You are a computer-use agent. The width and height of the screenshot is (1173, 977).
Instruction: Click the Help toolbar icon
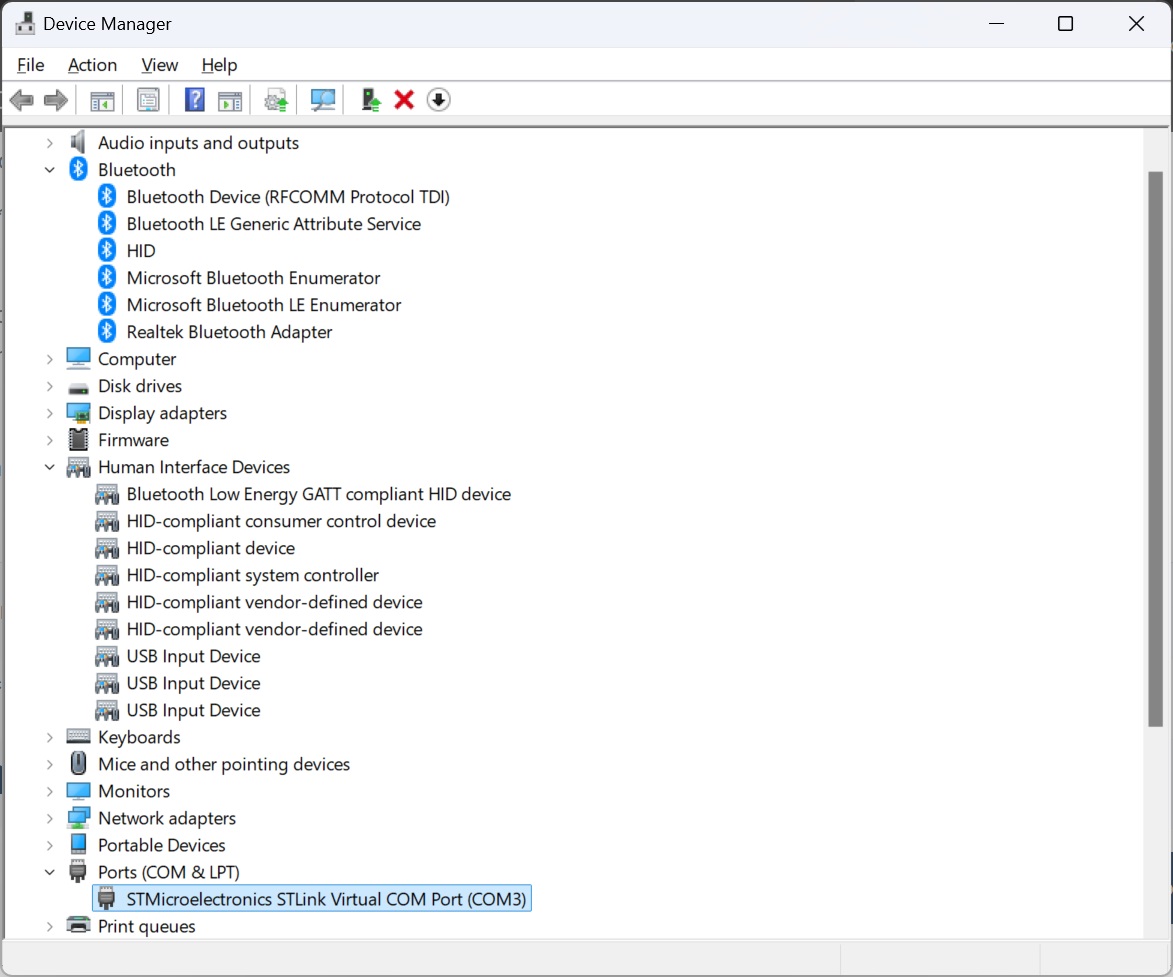click(194, 99)
